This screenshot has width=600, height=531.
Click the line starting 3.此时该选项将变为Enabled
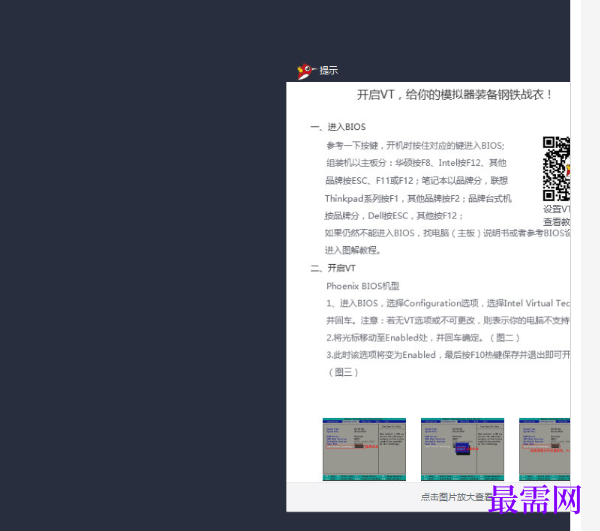pyautogui.click(x=448, y=355)
